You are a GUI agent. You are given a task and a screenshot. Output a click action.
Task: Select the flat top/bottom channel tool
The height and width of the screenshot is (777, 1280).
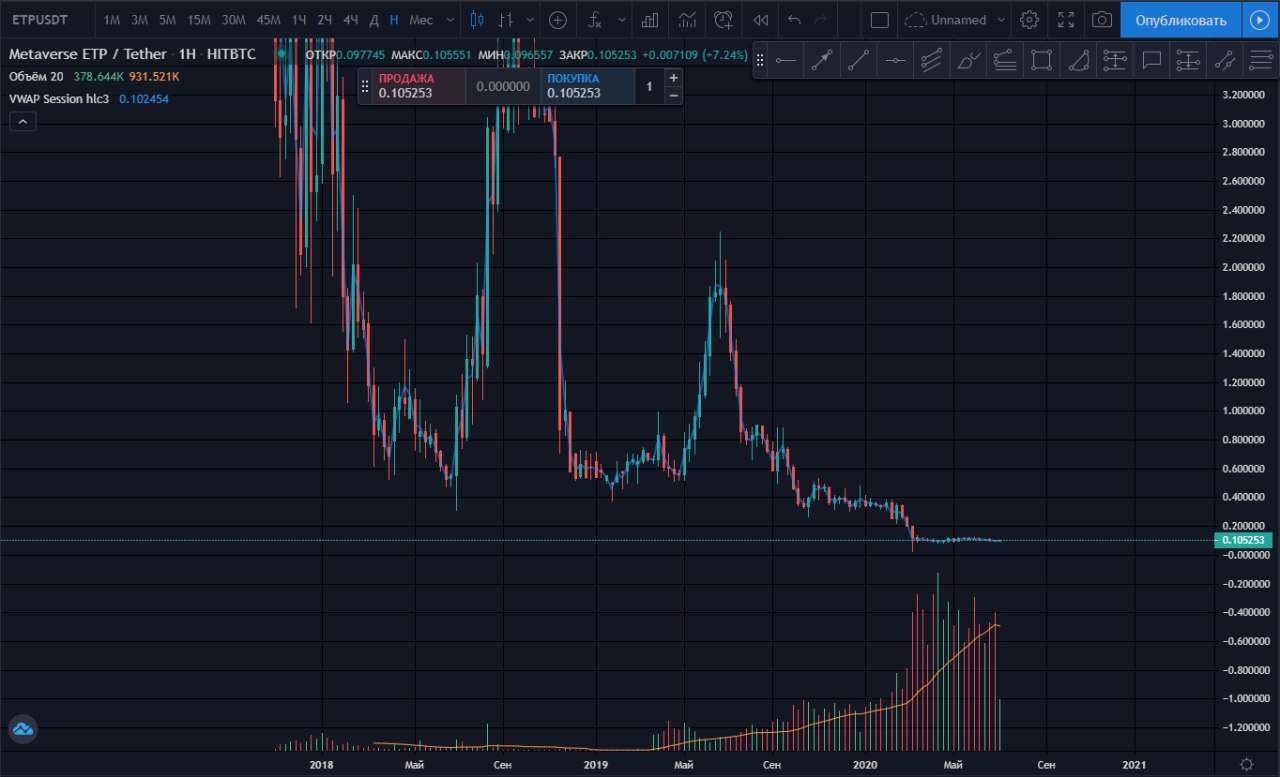click(x=1005, y=61)
